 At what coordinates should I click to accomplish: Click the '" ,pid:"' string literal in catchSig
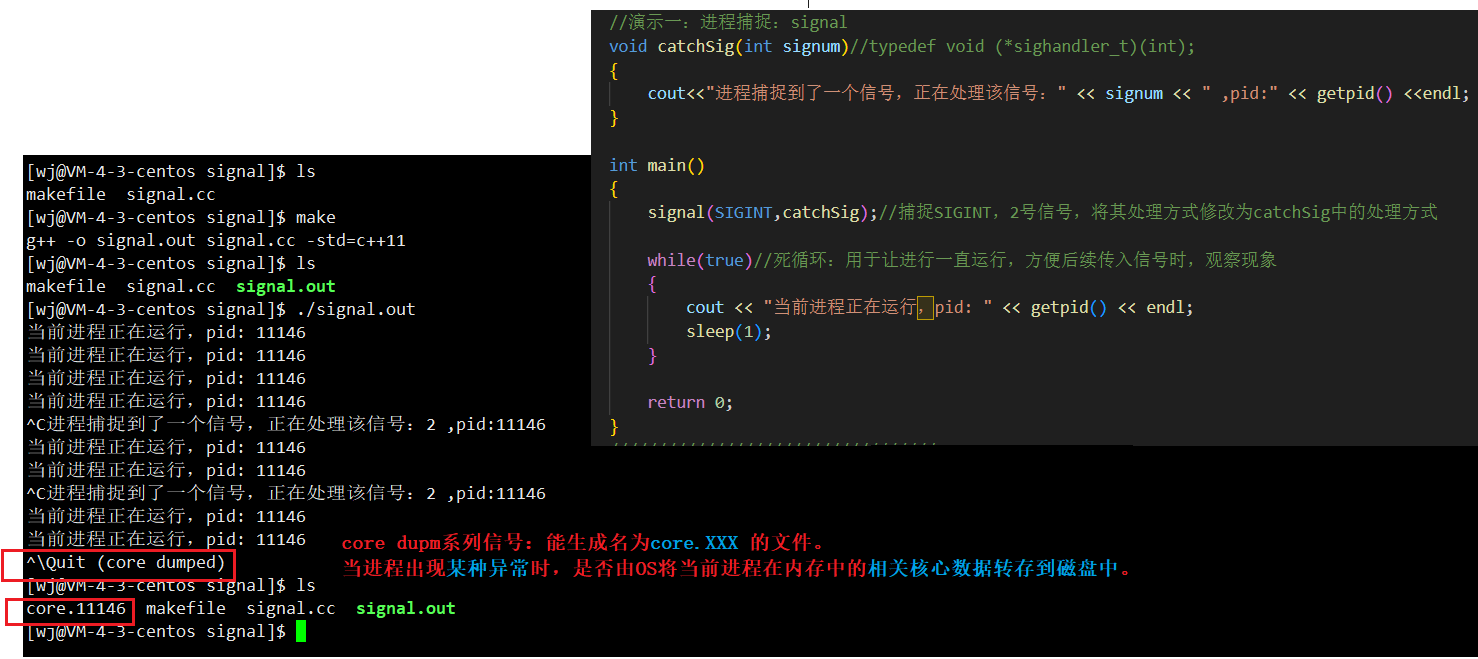coord(1240,93)
